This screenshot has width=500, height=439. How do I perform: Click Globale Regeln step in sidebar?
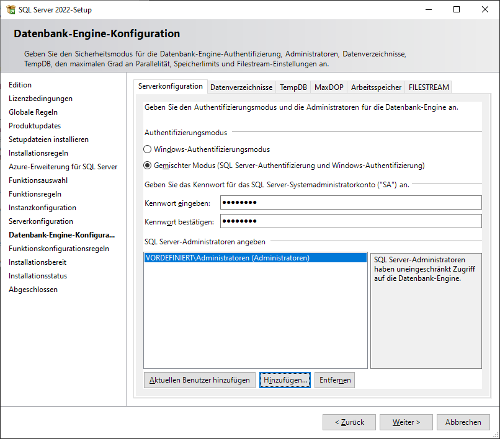pyautogui.click(x=33, y=112)
